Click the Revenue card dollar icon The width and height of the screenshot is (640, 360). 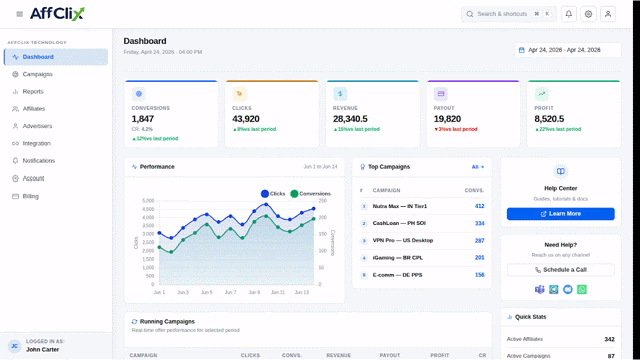coord(340,94)
